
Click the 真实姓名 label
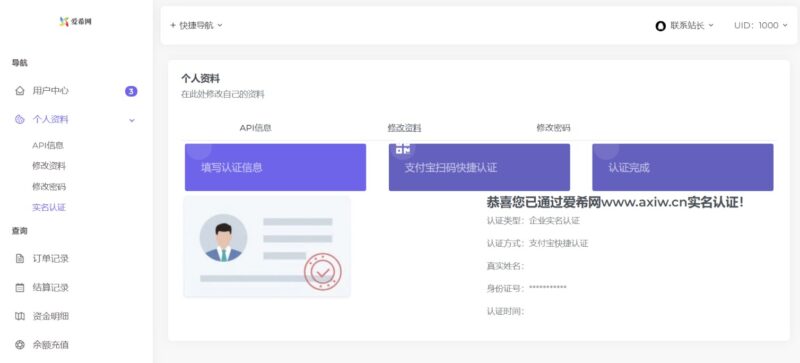505,266
